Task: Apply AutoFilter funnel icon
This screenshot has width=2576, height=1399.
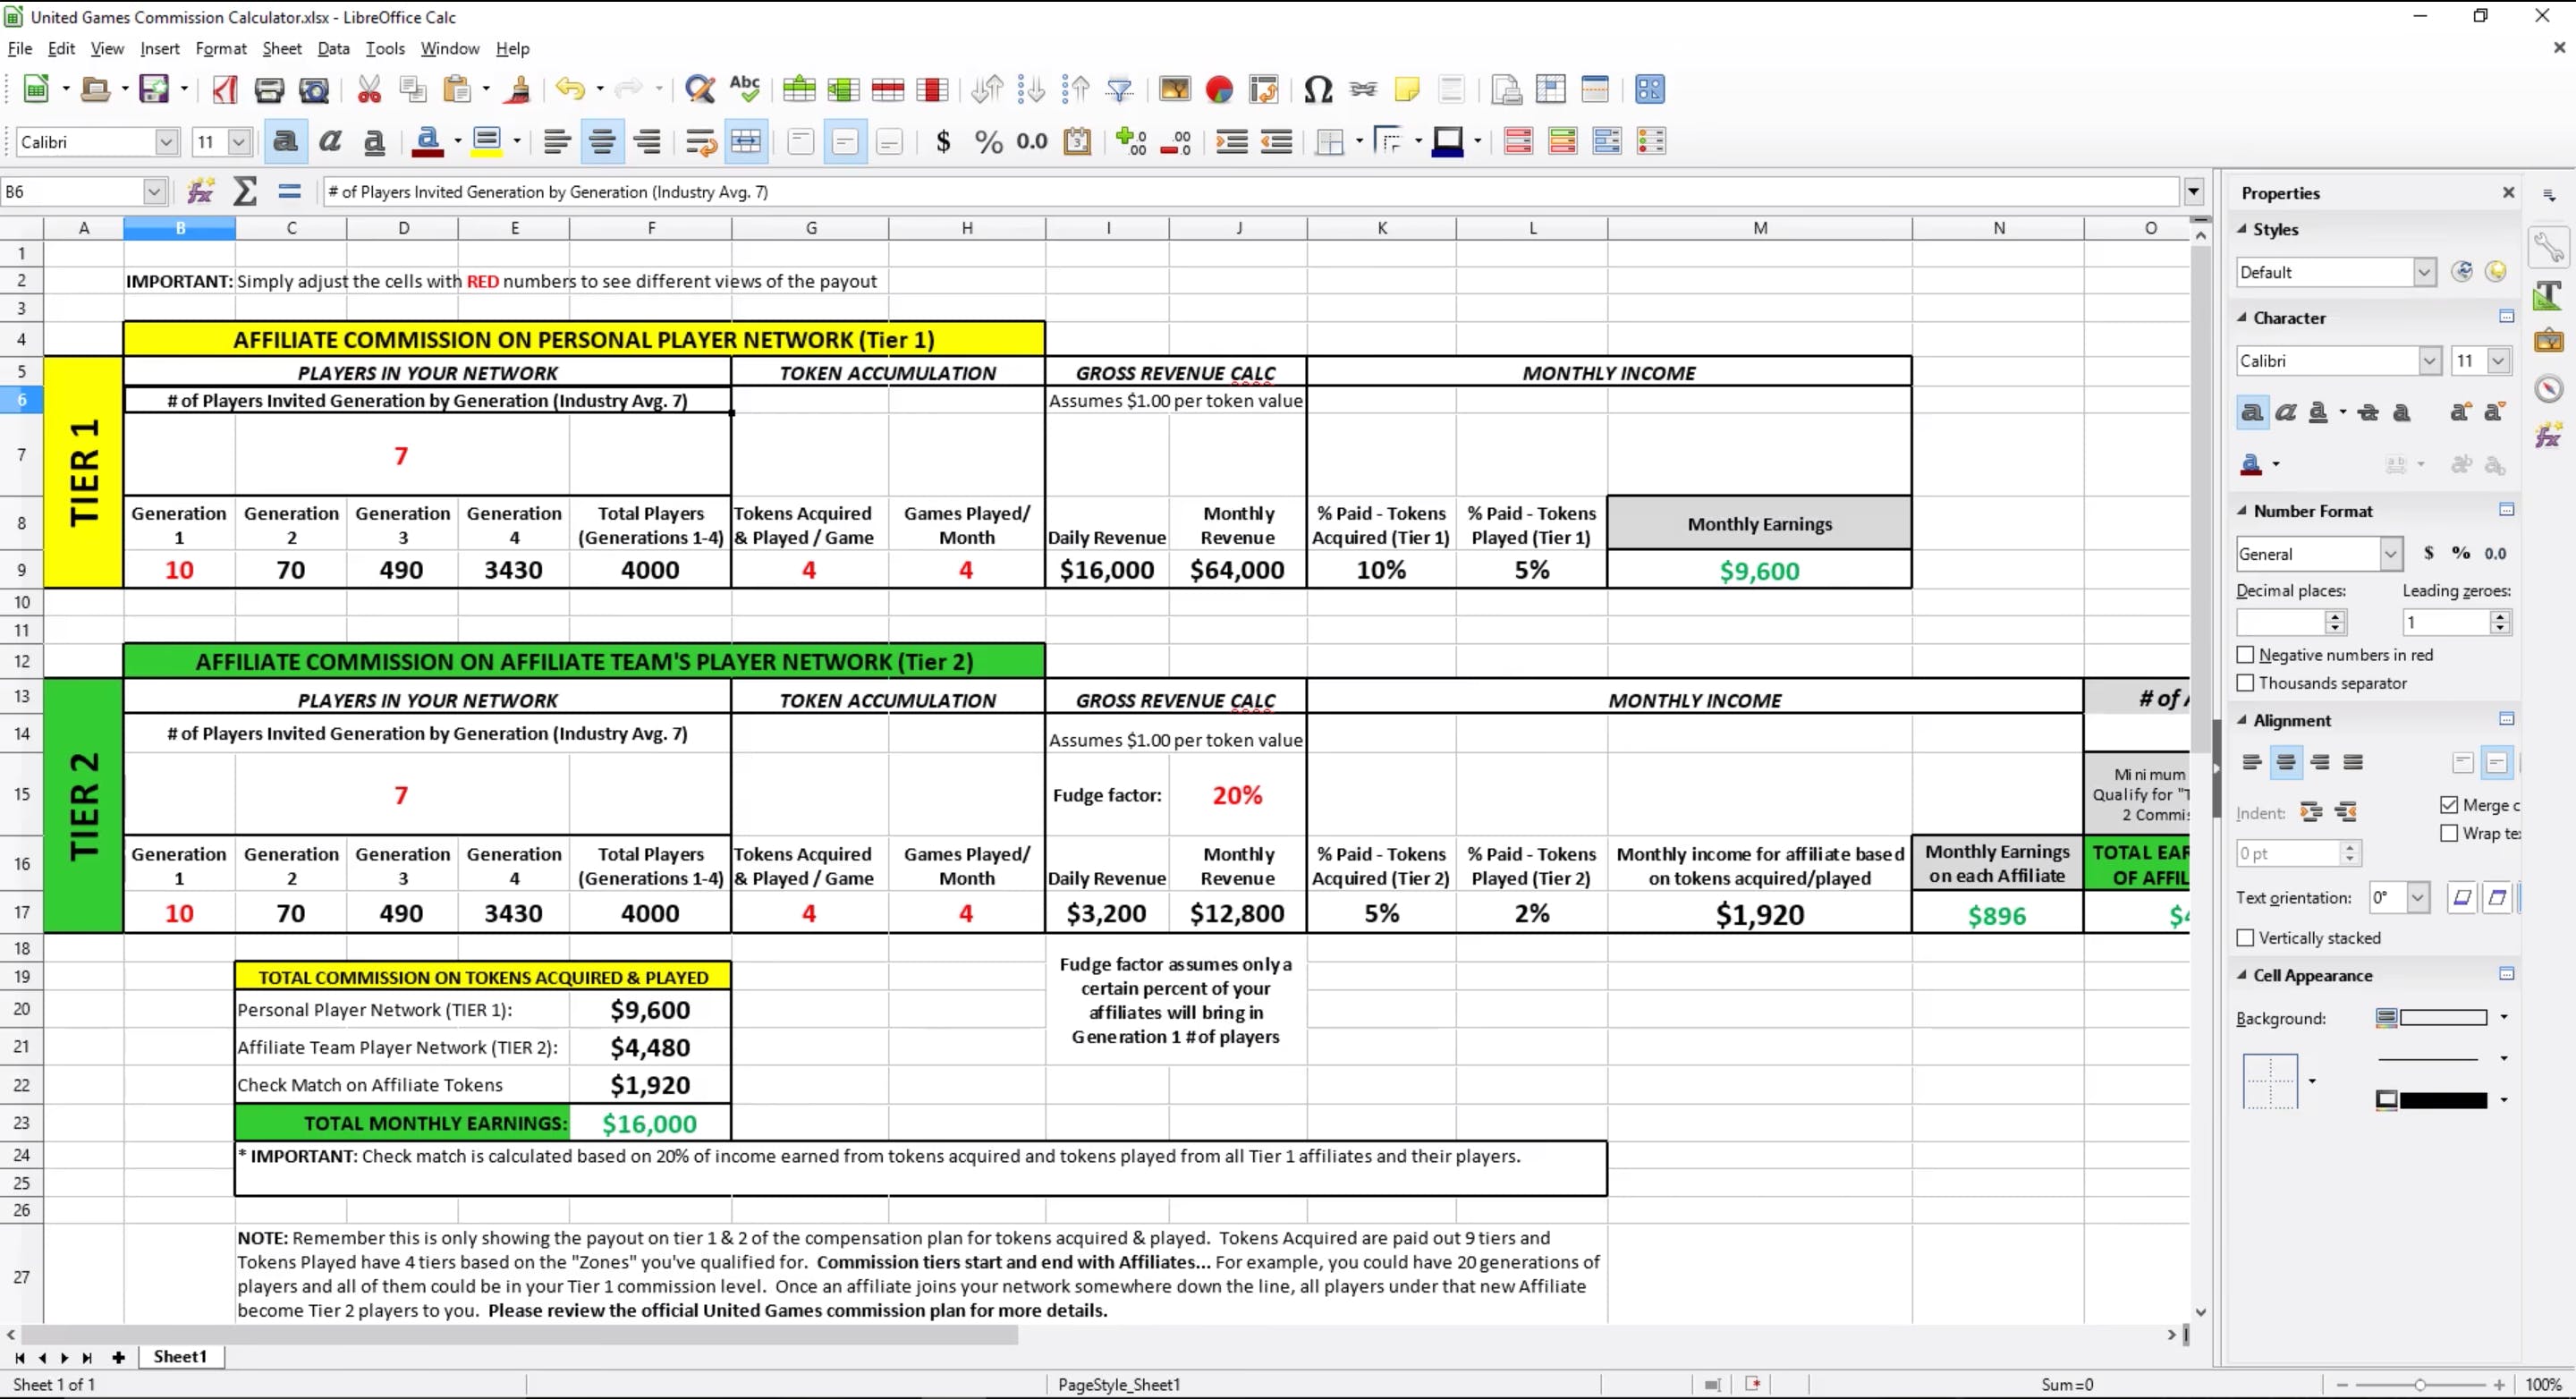Action: click(x=1120, y=90)
